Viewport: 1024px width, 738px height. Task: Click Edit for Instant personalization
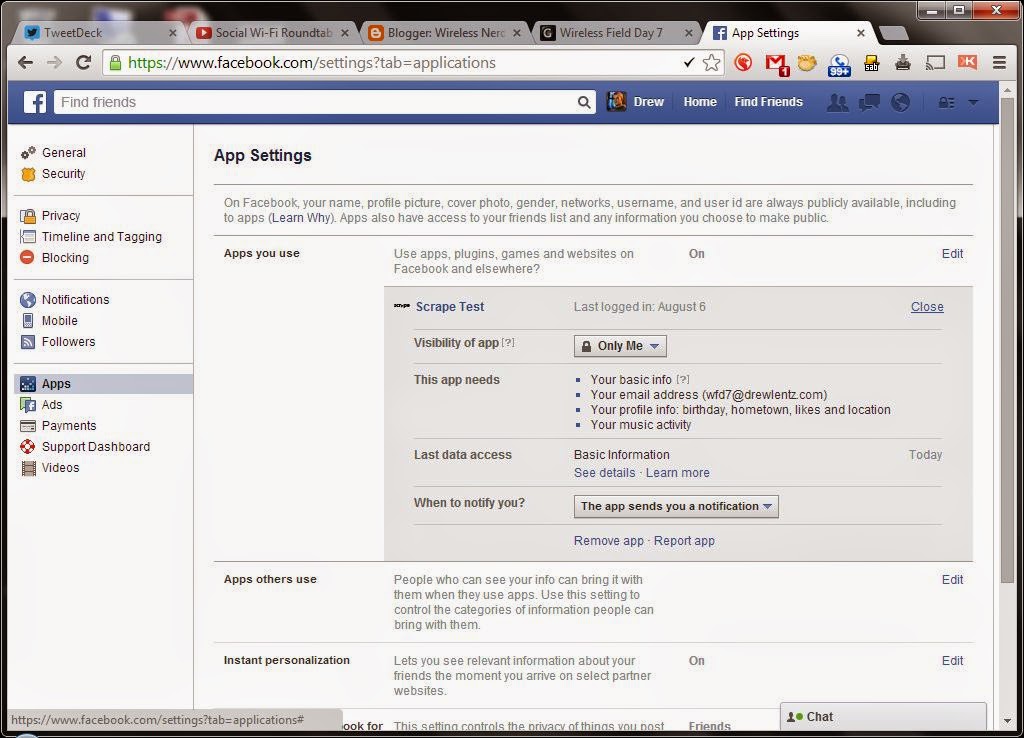point(952,661)
